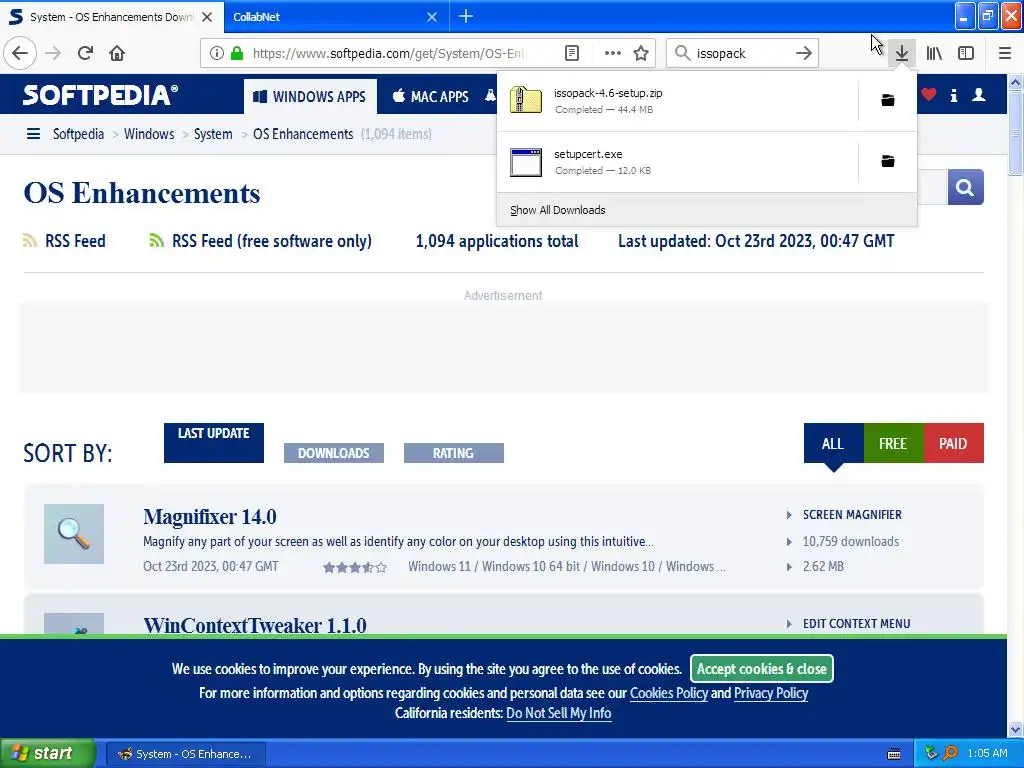1024x768 pixels.
Task: Click the SCREEN MAGNIFIER category tag
Action: pos(852,515)
